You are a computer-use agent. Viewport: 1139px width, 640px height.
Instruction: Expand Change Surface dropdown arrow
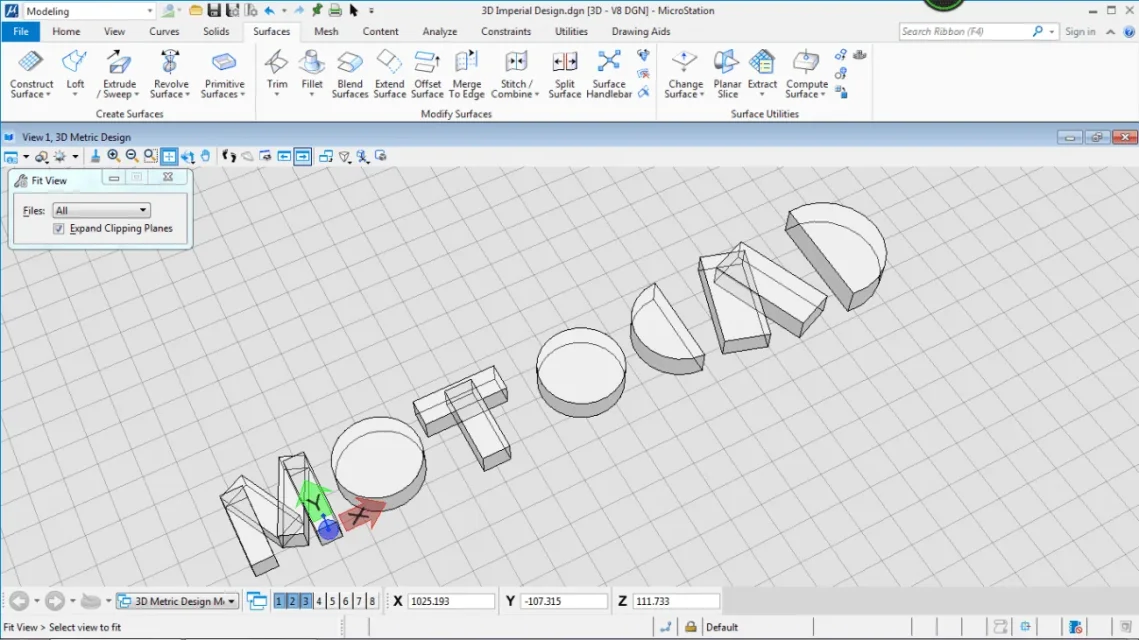[x=702, y=95]
